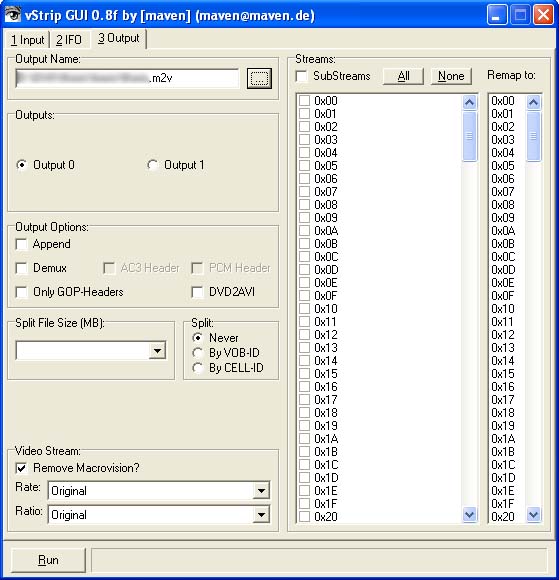The width and height of the screenshot is (559, 580).
Task: Switch to the 2 IFO tab
Action: click(69, 40)
